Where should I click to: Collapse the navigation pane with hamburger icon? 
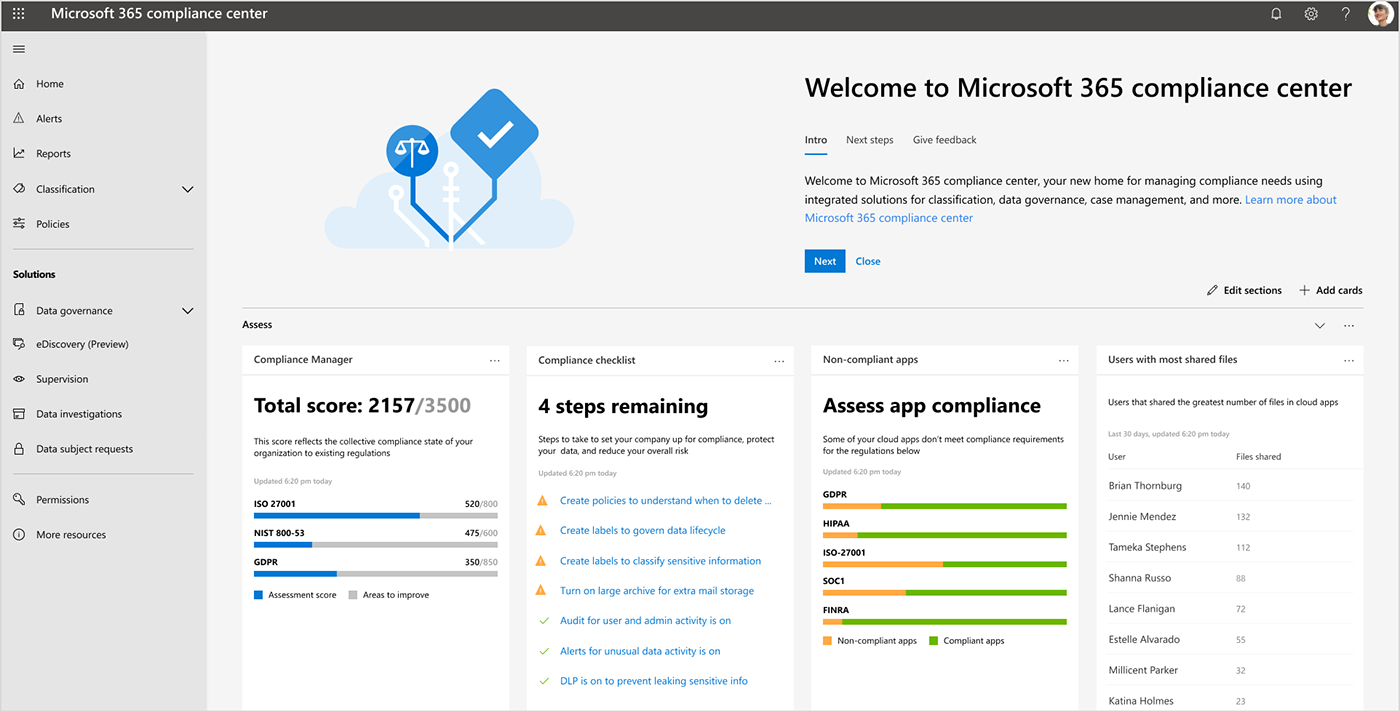click(x=18, y=48)
